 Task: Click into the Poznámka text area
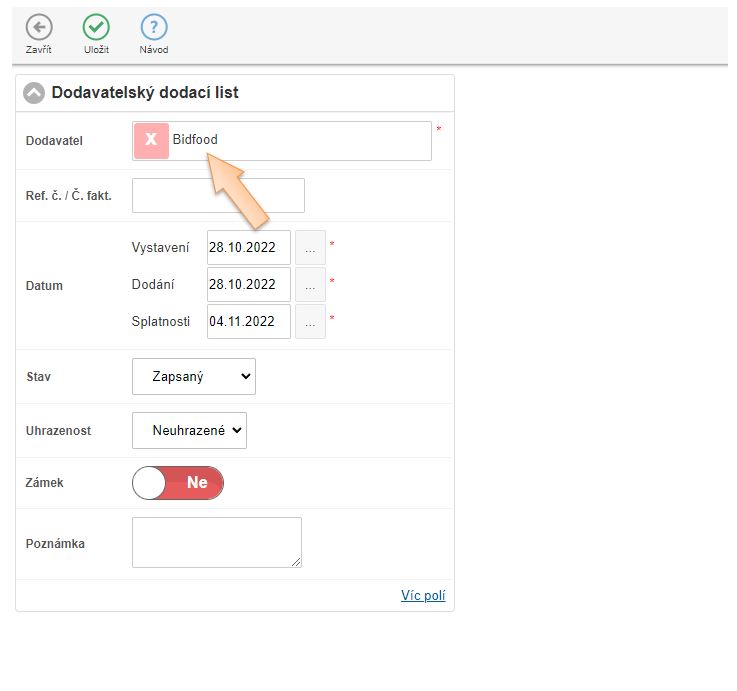216,542
